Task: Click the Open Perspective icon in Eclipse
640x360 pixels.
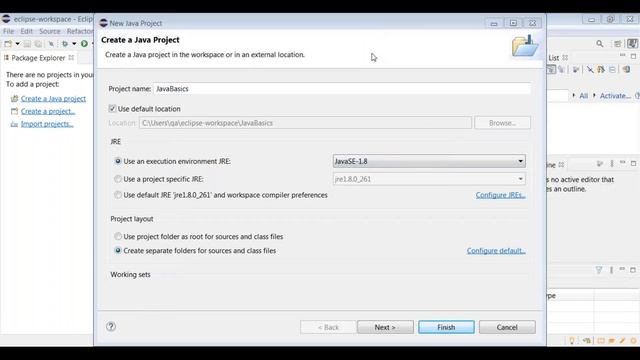Action: [618, 44]
